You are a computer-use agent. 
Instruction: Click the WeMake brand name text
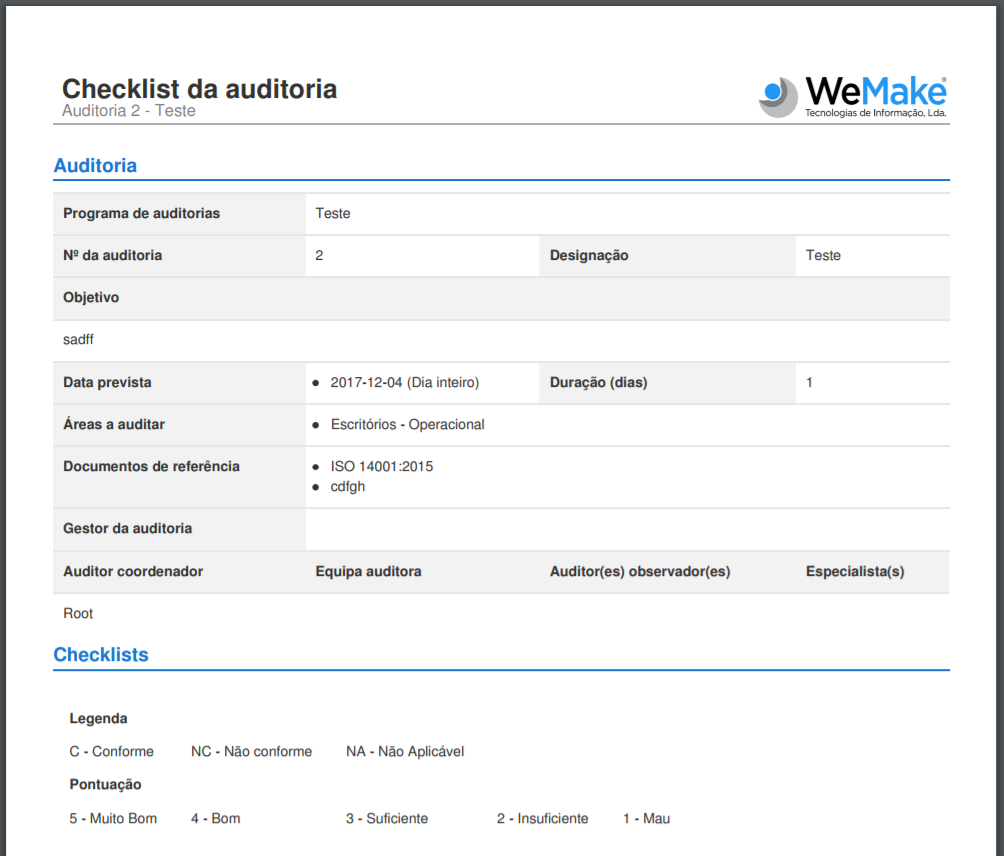point(875,92)
